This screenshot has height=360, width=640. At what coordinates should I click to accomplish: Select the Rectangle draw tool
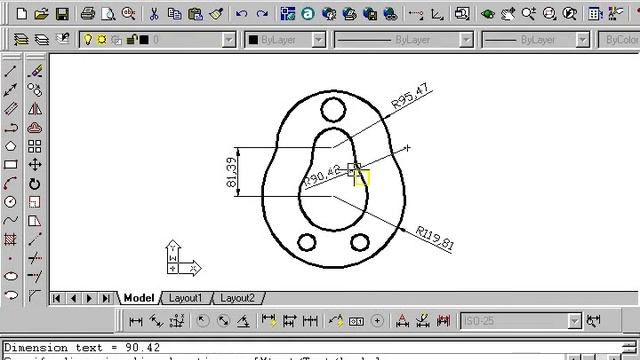tap(11, 165)
